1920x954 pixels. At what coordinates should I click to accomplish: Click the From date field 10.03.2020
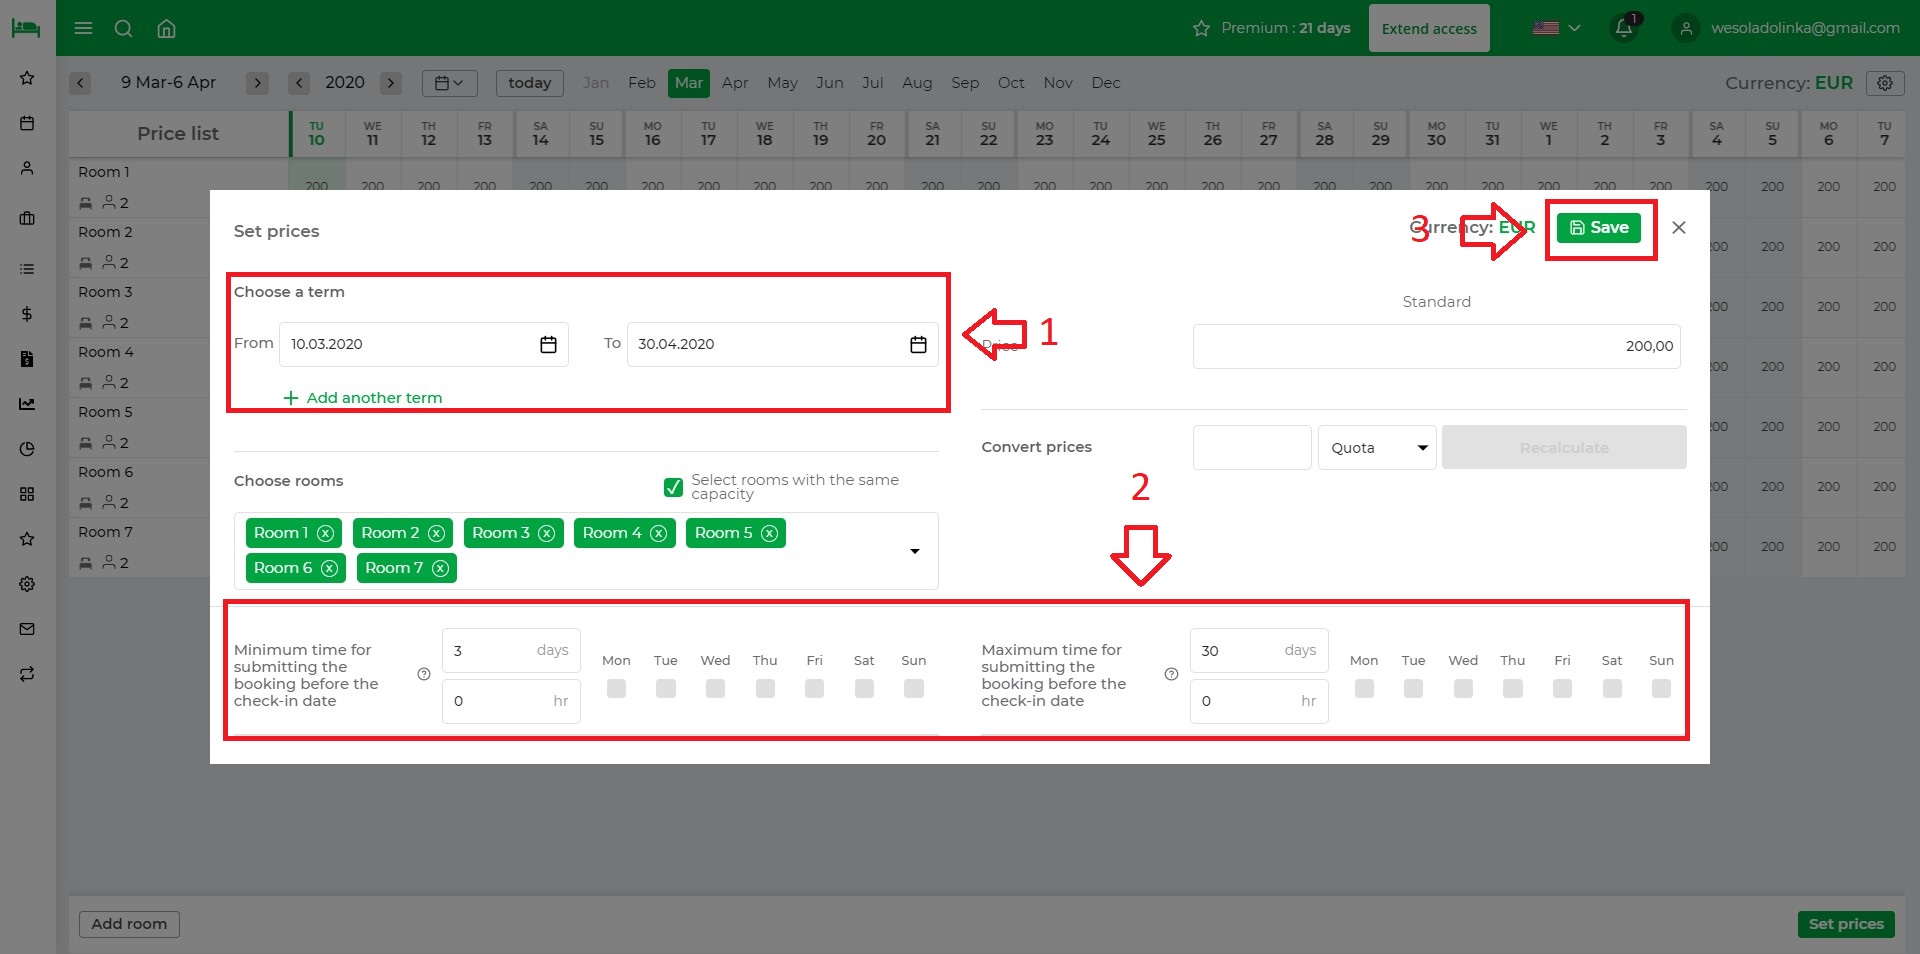click(424, 344)
